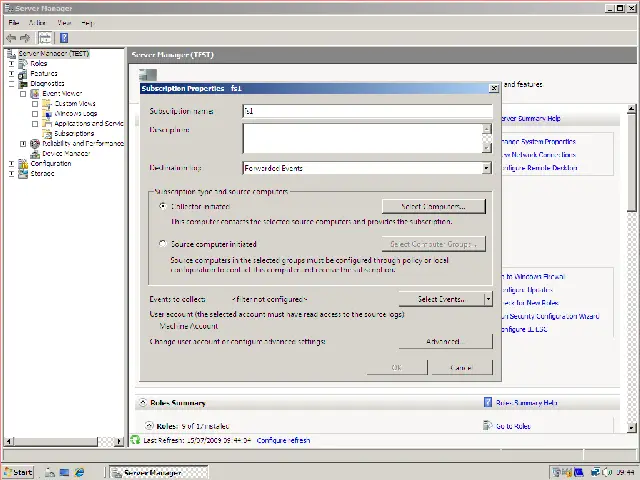
Task: Click the Description box scroll up arrow
Action: 487,129
